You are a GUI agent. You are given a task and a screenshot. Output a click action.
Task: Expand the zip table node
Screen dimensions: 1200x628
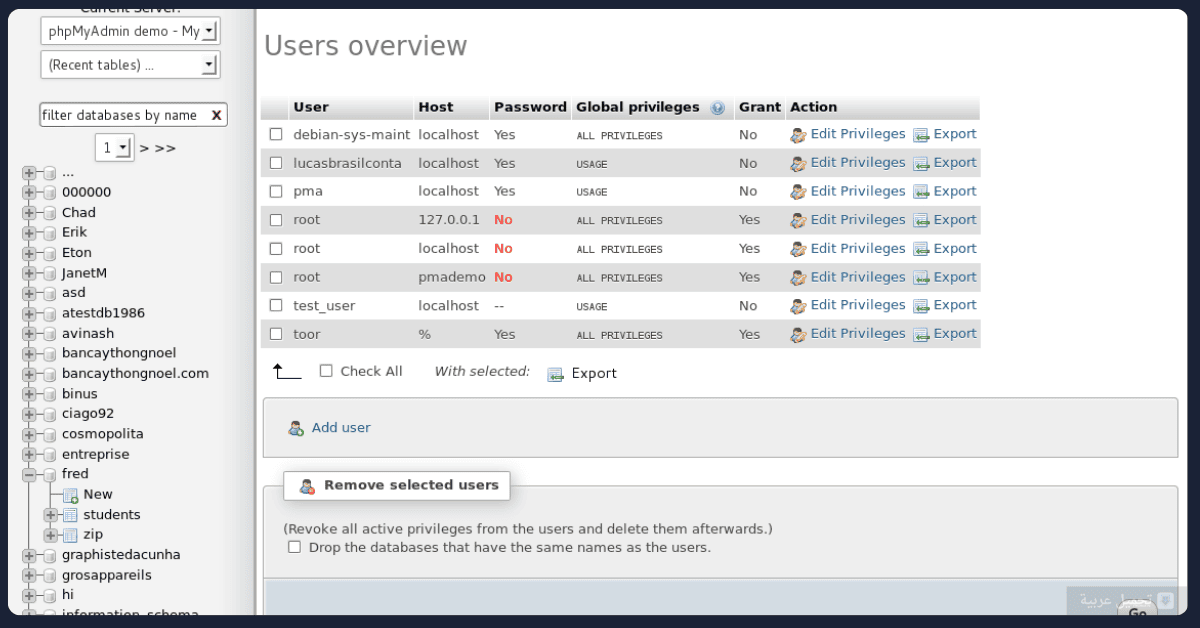(x=51, y=535)
